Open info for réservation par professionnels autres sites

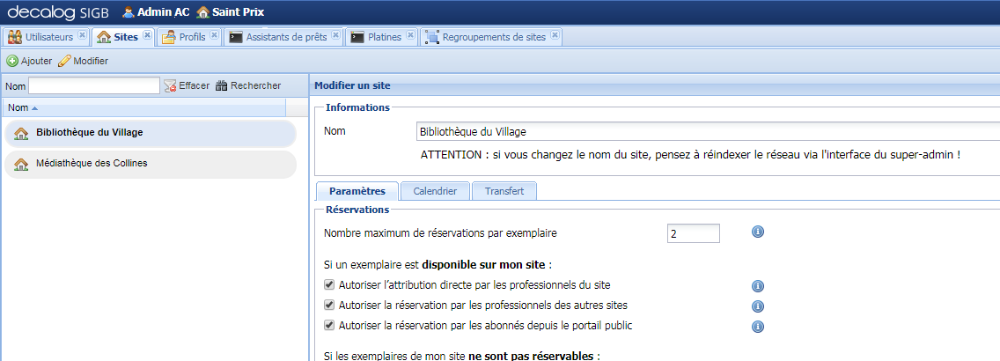tap(758, 306)
